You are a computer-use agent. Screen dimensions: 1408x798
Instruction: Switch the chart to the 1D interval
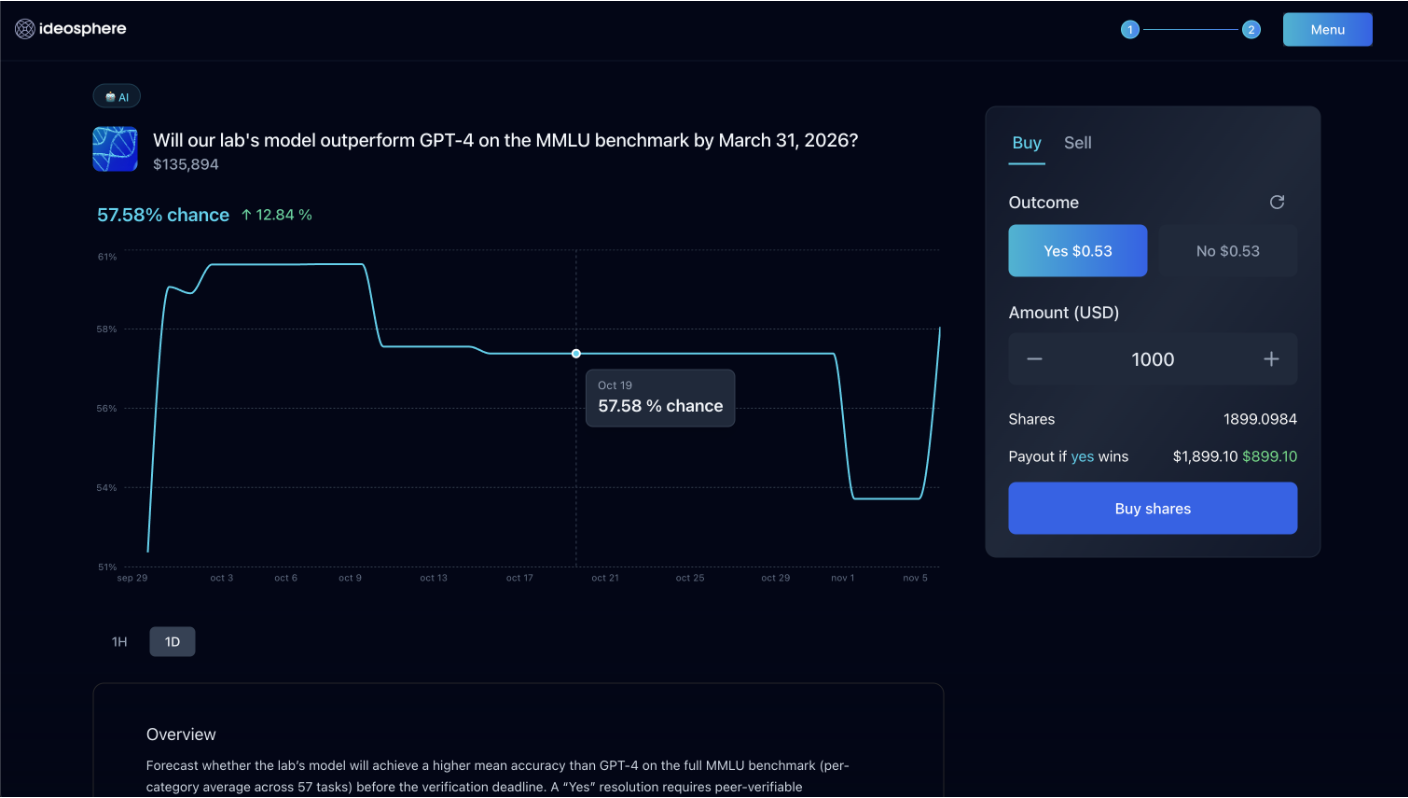click(x=172, y=641)
